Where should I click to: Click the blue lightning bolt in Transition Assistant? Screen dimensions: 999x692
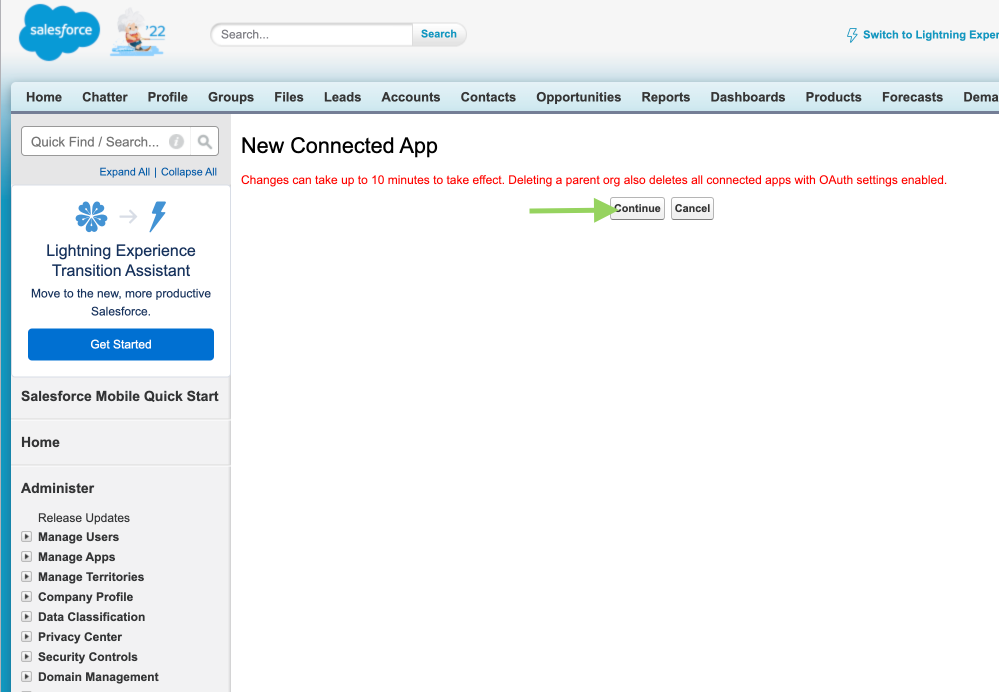(x=158, y=217)
